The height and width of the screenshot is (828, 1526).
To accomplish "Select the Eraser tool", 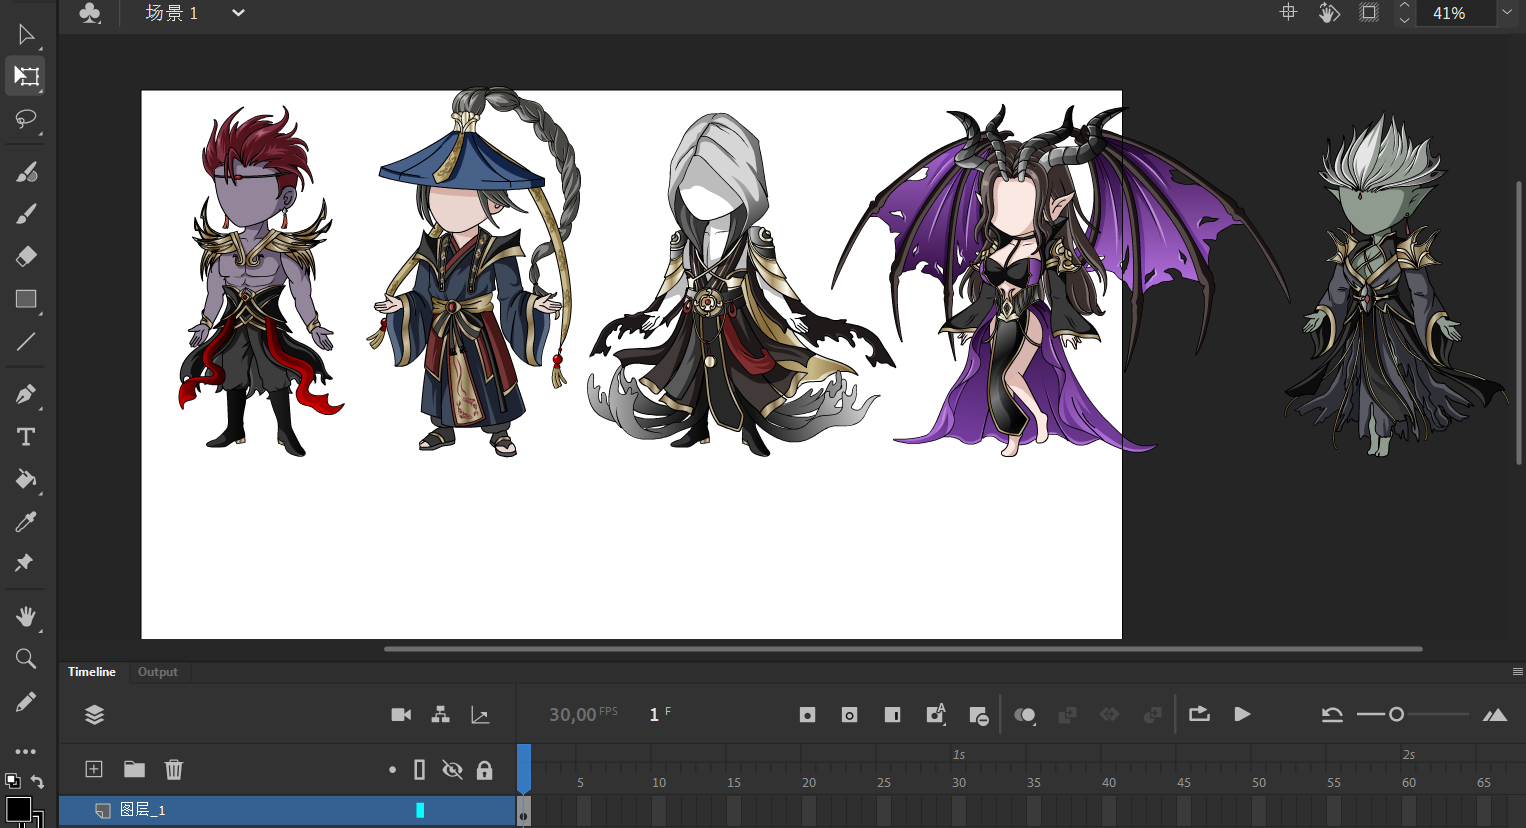I will point(26,256).
